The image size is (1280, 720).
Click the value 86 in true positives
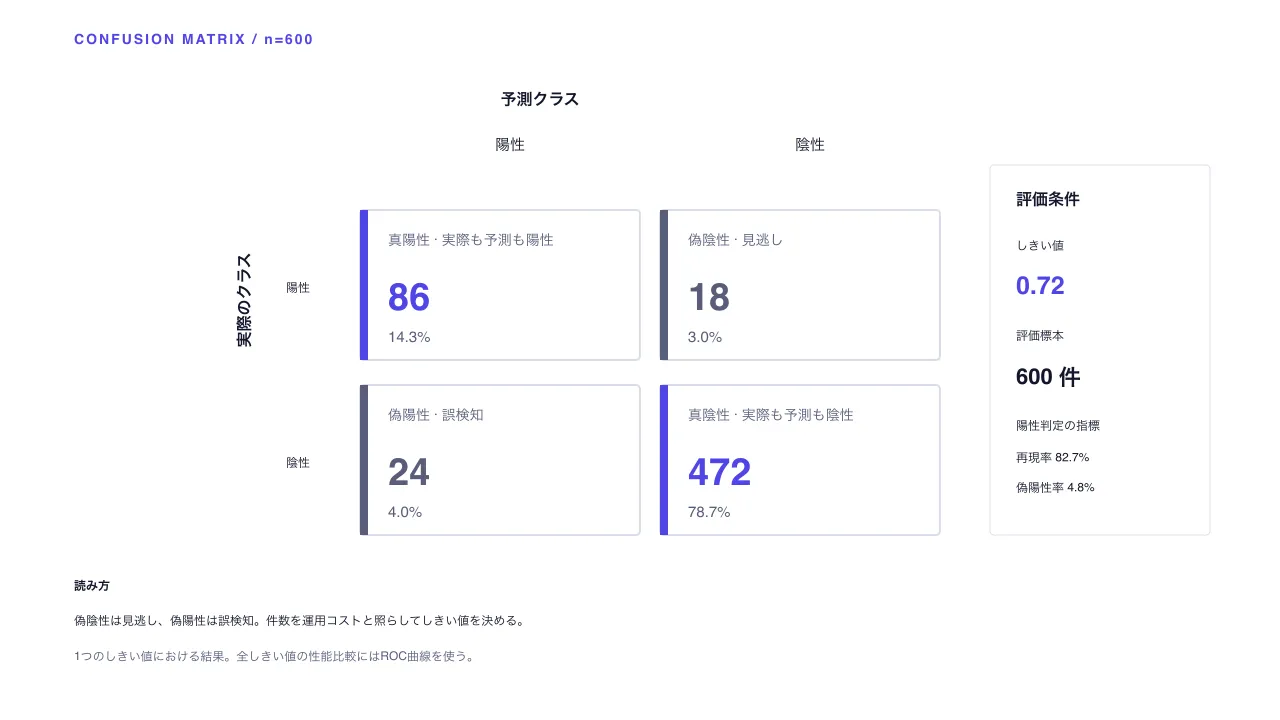[409, 298]
